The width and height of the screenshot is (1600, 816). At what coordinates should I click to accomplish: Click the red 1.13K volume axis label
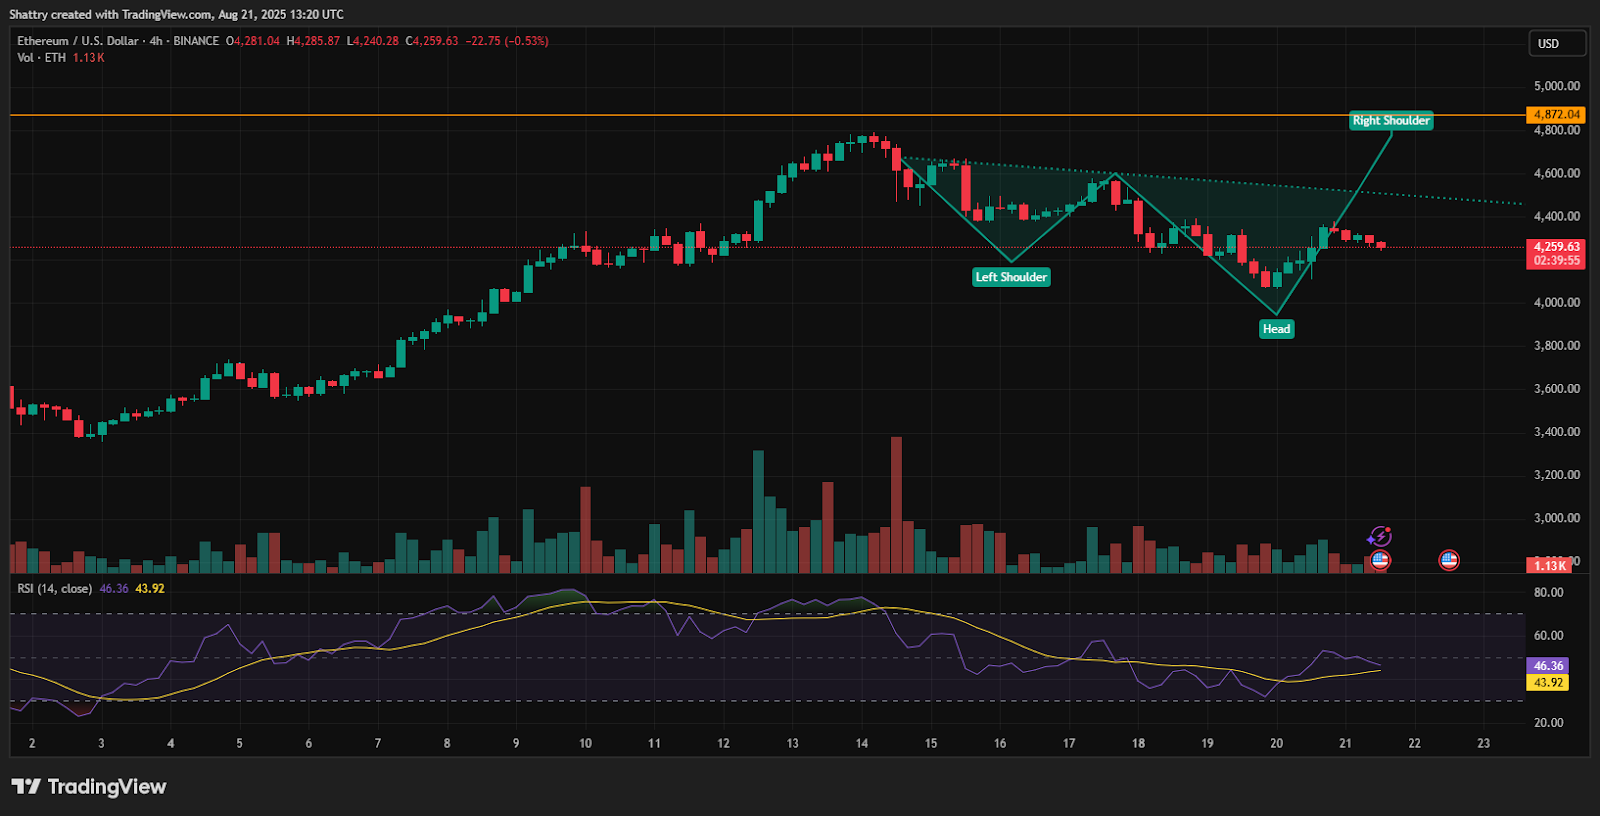pos(1550,566)
